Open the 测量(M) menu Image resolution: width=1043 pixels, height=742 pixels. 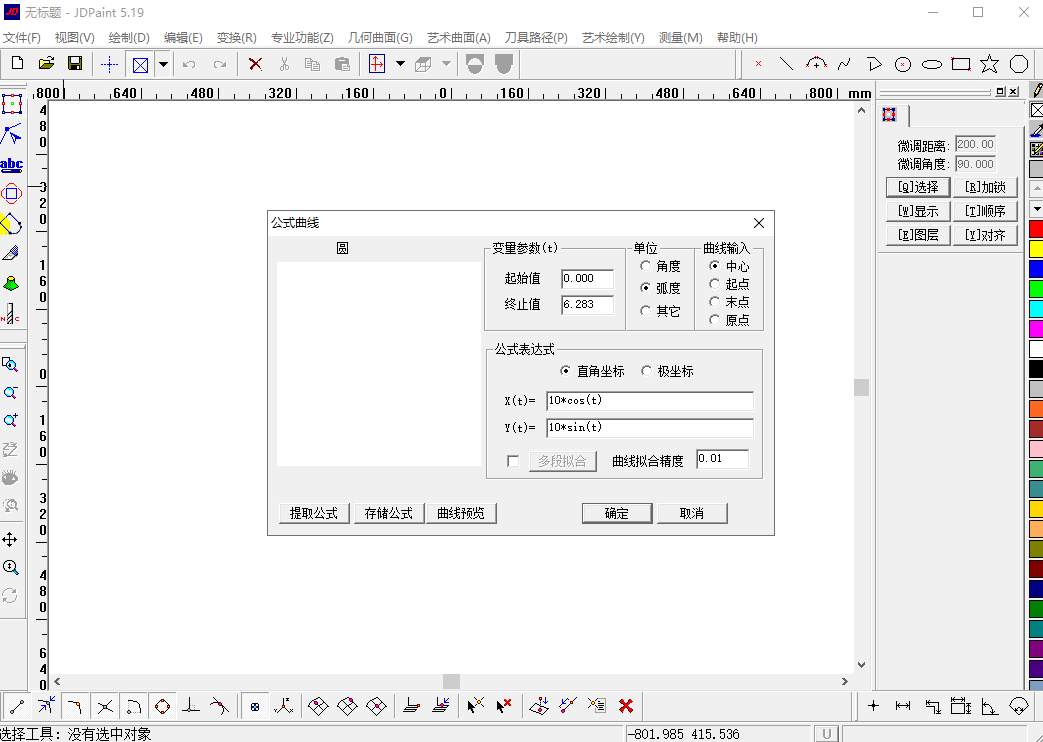[x=680, y=38]
